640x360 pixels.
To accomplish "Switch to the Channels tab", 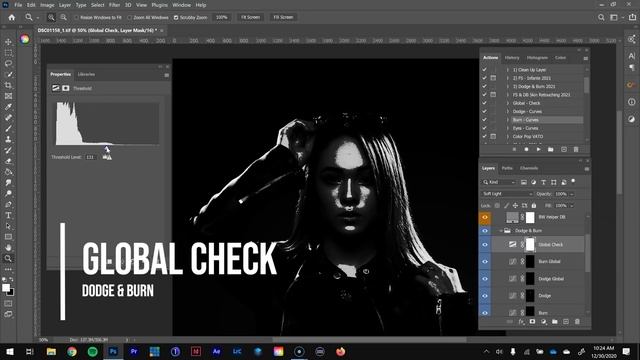I will [529, 168].
